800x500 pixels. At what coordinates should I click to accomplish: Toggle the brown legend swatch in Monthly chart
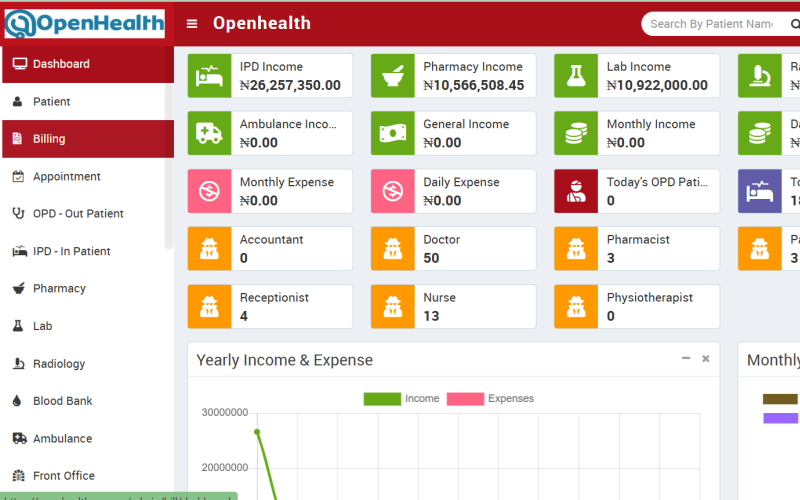point(780,399)
